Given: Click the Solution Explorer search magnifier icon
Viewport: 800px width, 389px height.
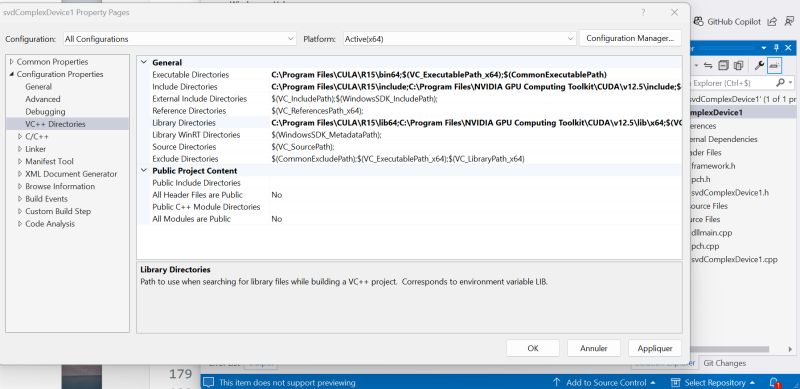Looking at the screenshot, I should (781, 82).
